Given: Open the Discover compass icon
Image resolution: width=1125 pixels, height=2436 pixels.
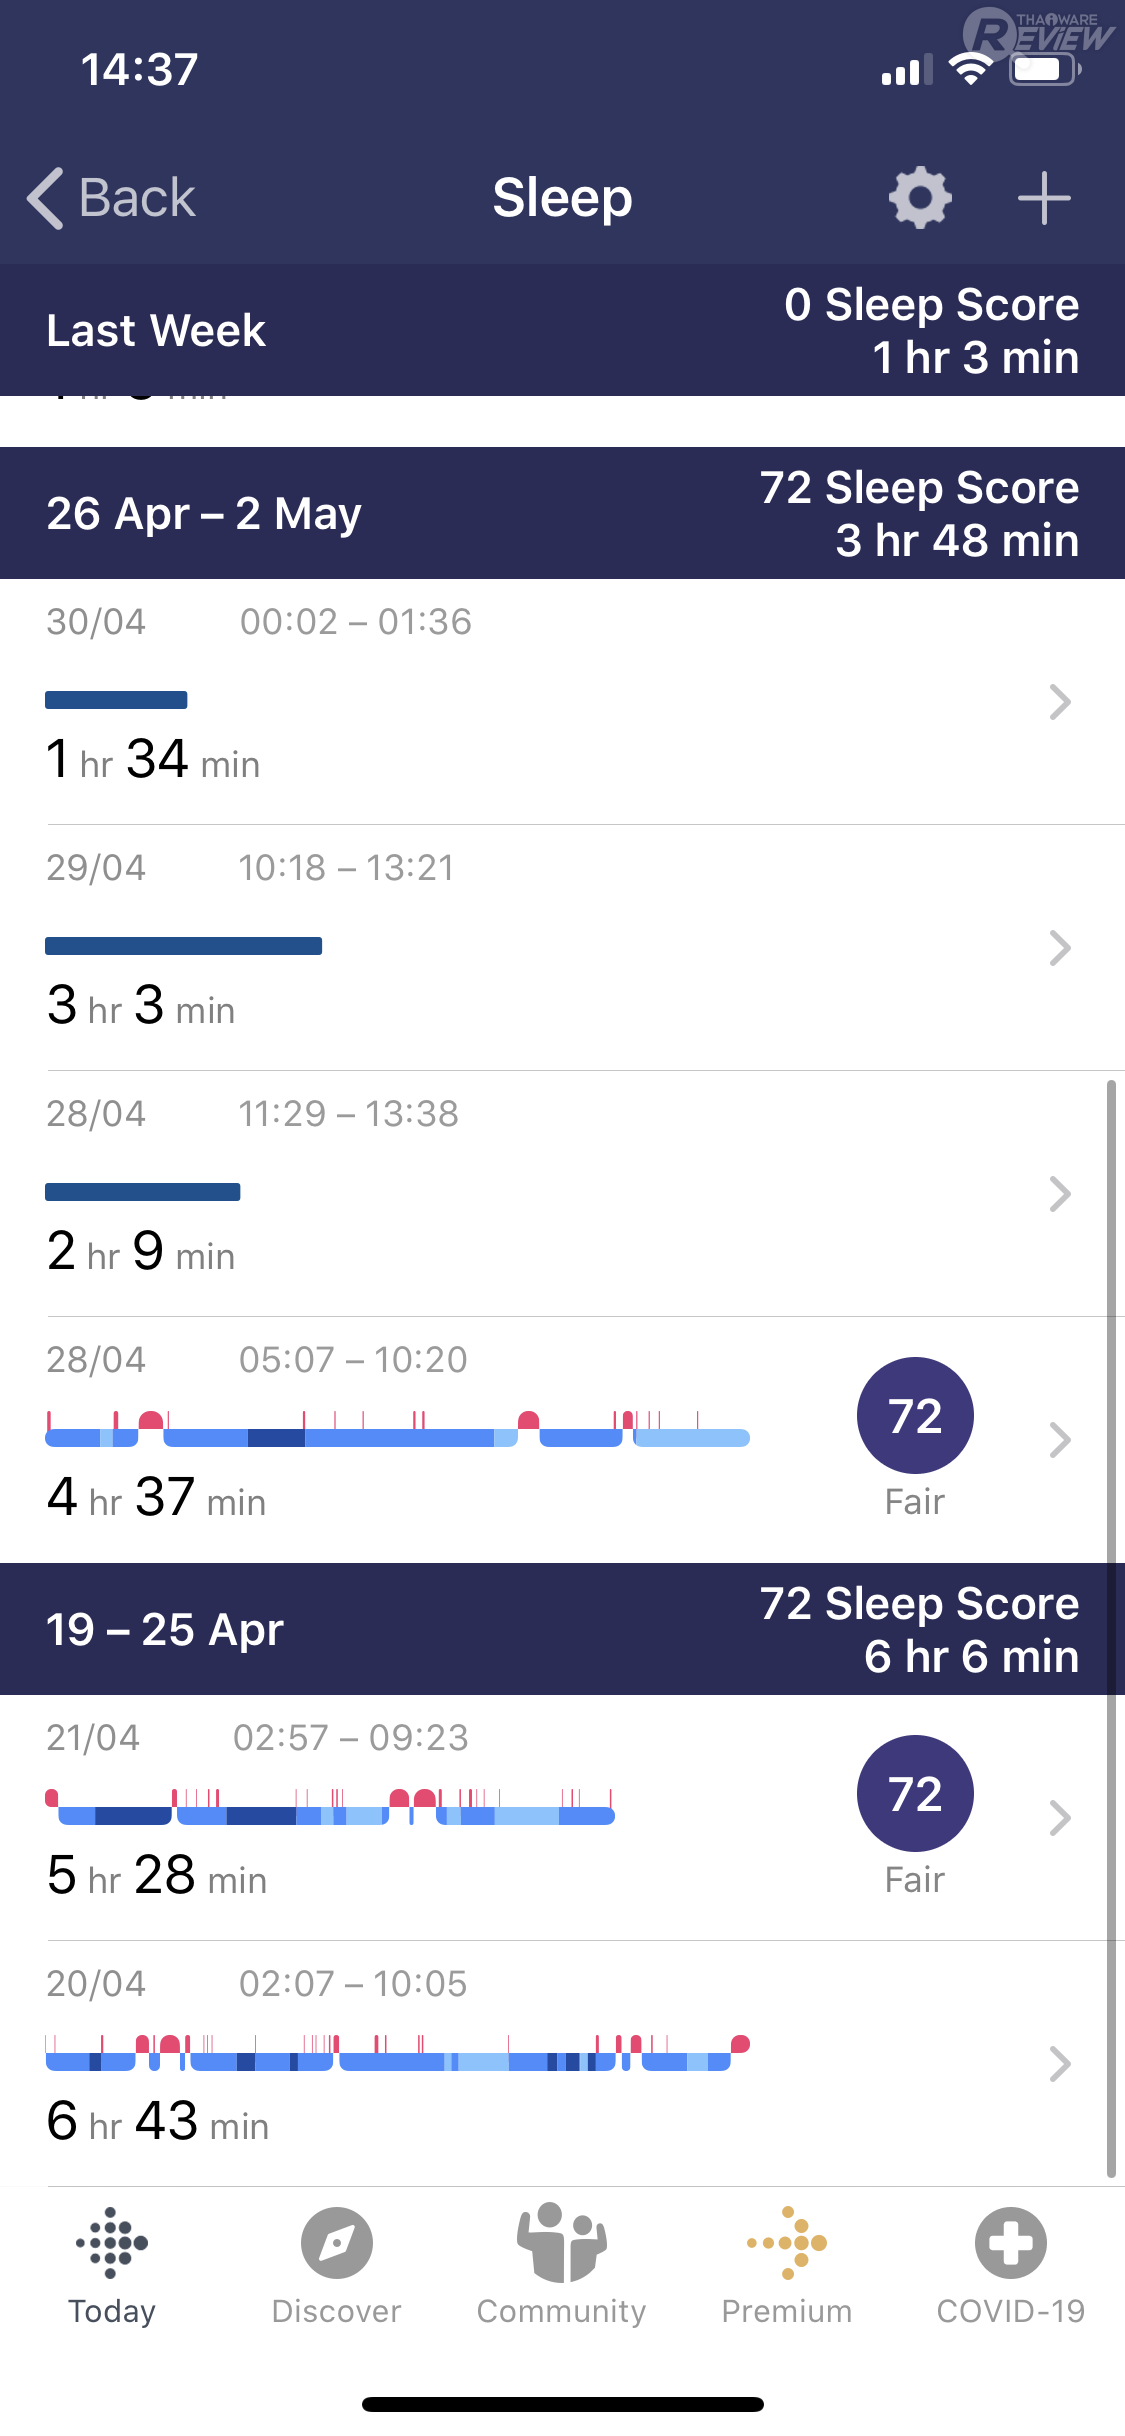Looking at the screenshot, I should click(337, 2243).
